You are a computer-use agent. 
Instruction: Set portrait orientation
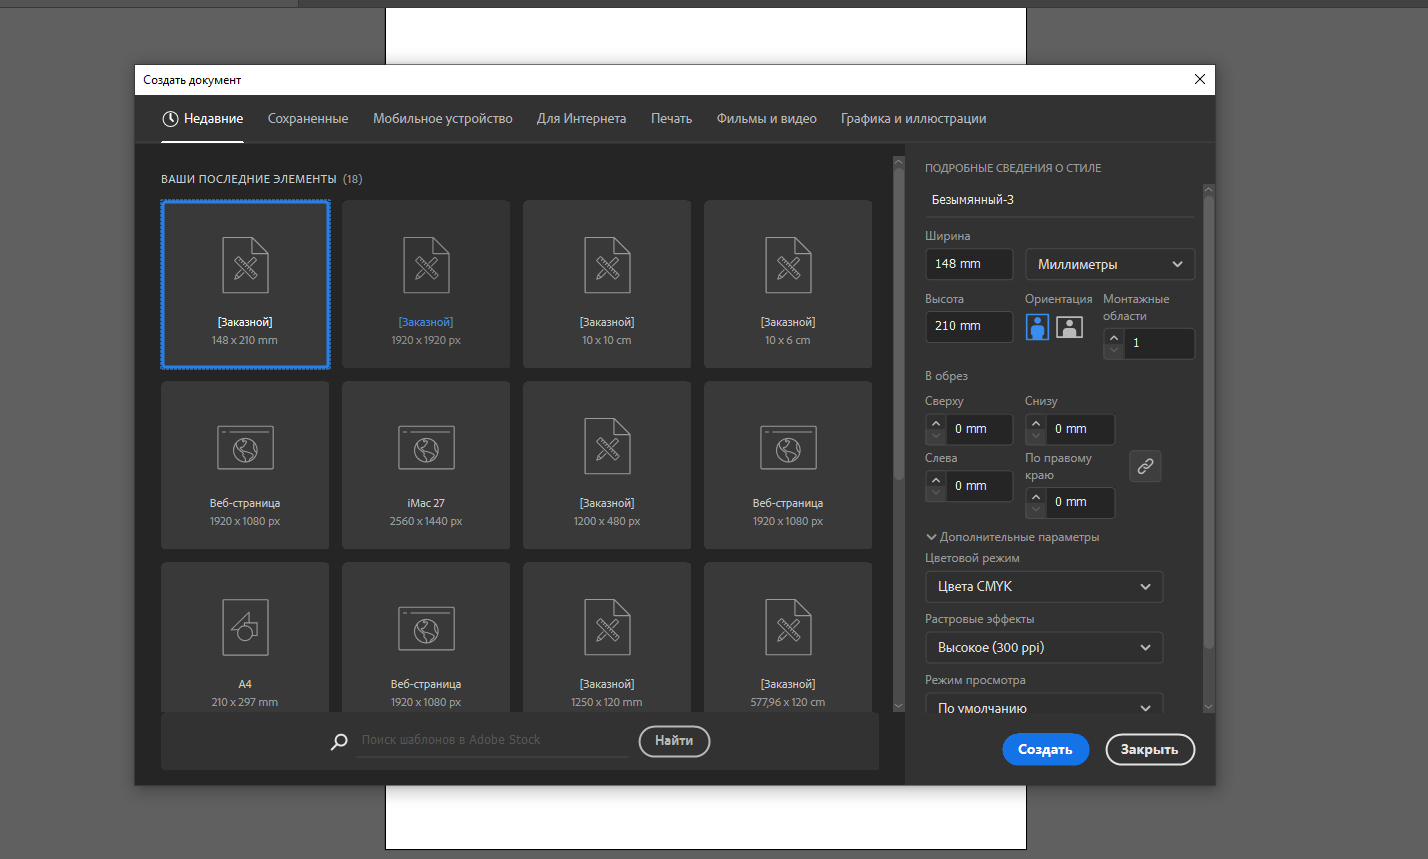[x=1038, y=327]
